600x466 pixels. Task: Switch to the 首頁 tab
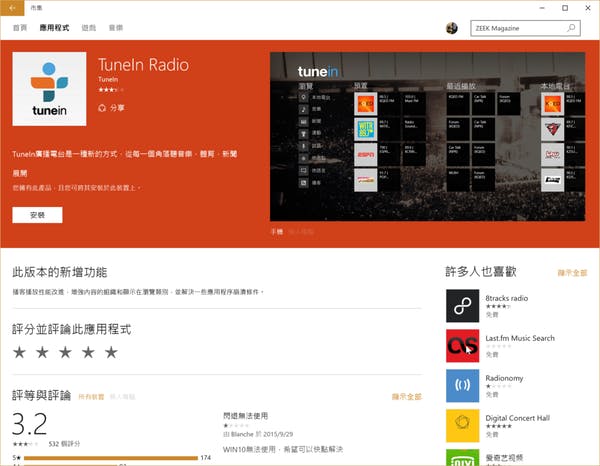pos(20,28)
